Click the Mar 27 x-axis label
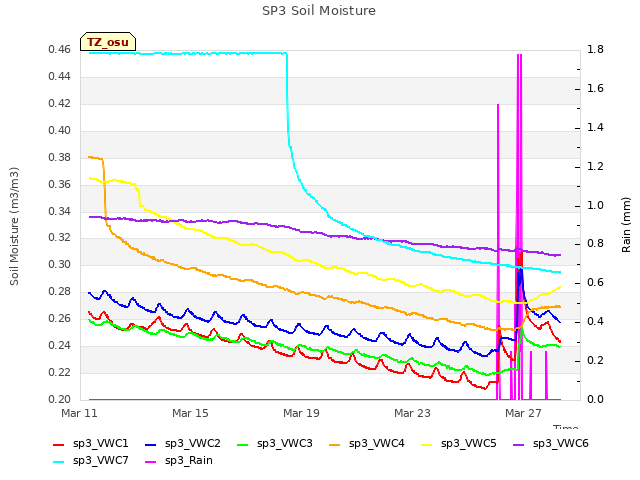Screen dimensions: 640x480 click(523, 413)
